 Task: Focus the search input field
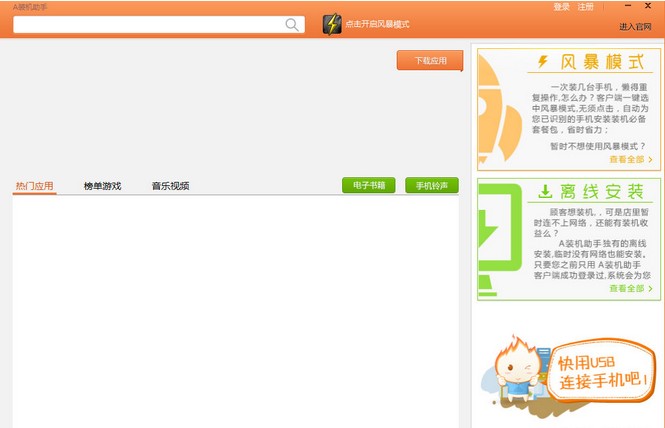coord(148,25)
